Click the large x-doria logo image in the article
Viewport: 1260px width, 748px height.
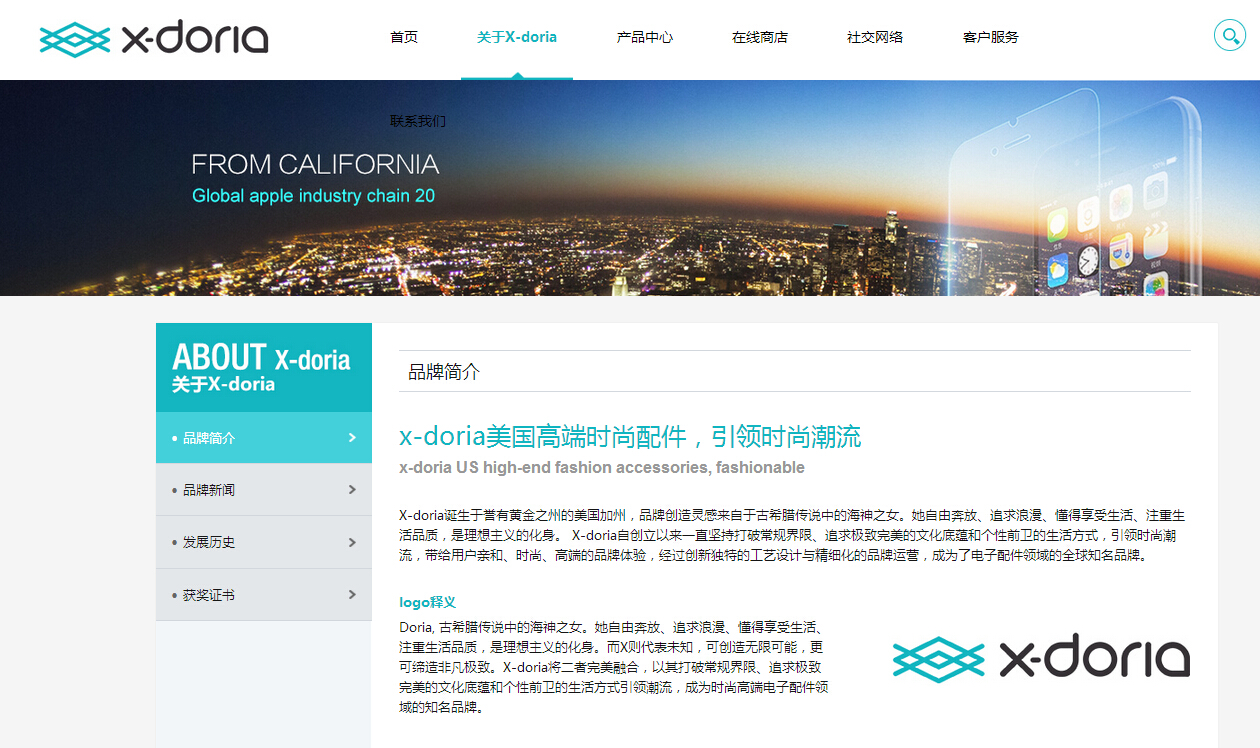pyautogui.click(x=1041, y=658)
